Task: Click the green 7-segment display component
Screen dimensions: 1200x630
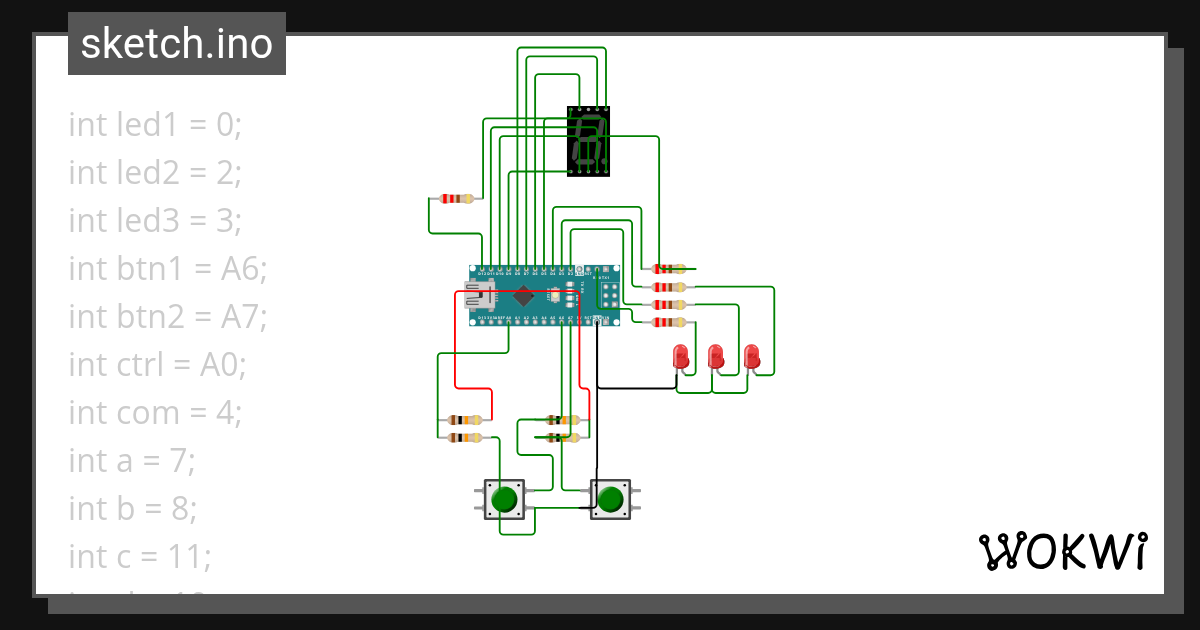Action: tap(590, 140)
